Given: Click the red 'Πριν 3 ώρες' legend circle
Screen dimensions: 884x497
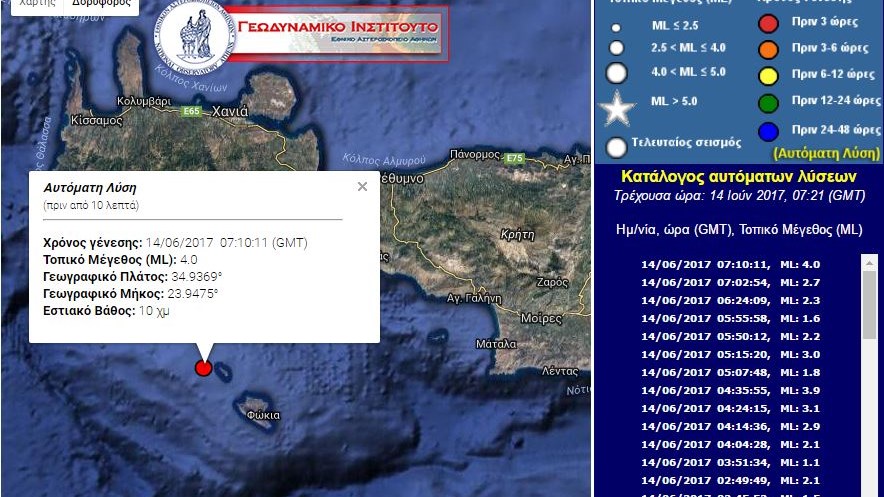Looking at the screenshot, I should pos(768,24).
